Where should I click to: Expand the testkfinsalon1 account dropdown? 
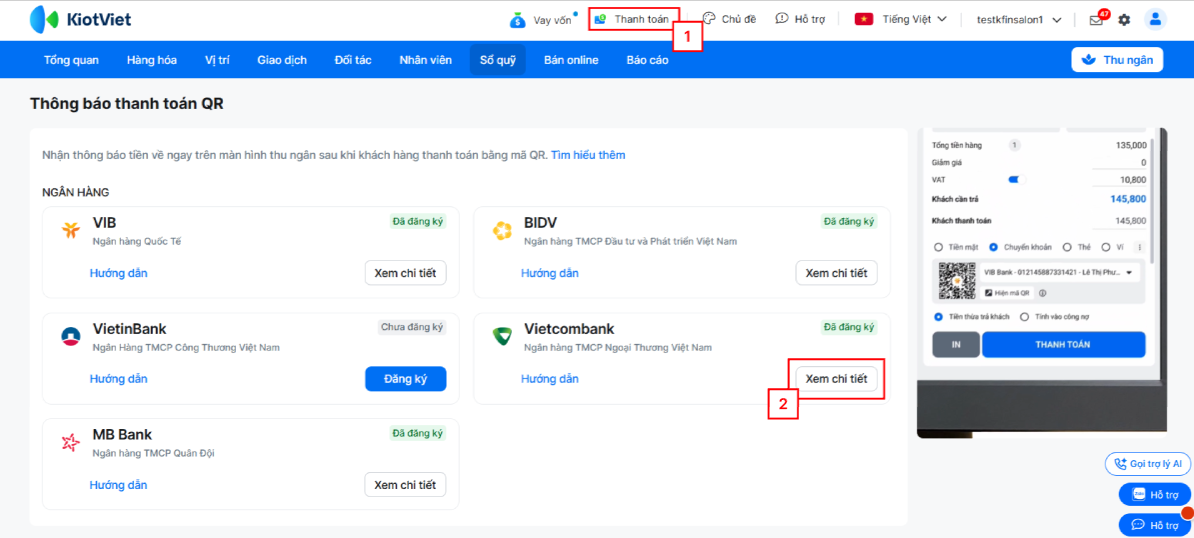pos(1019,20)
